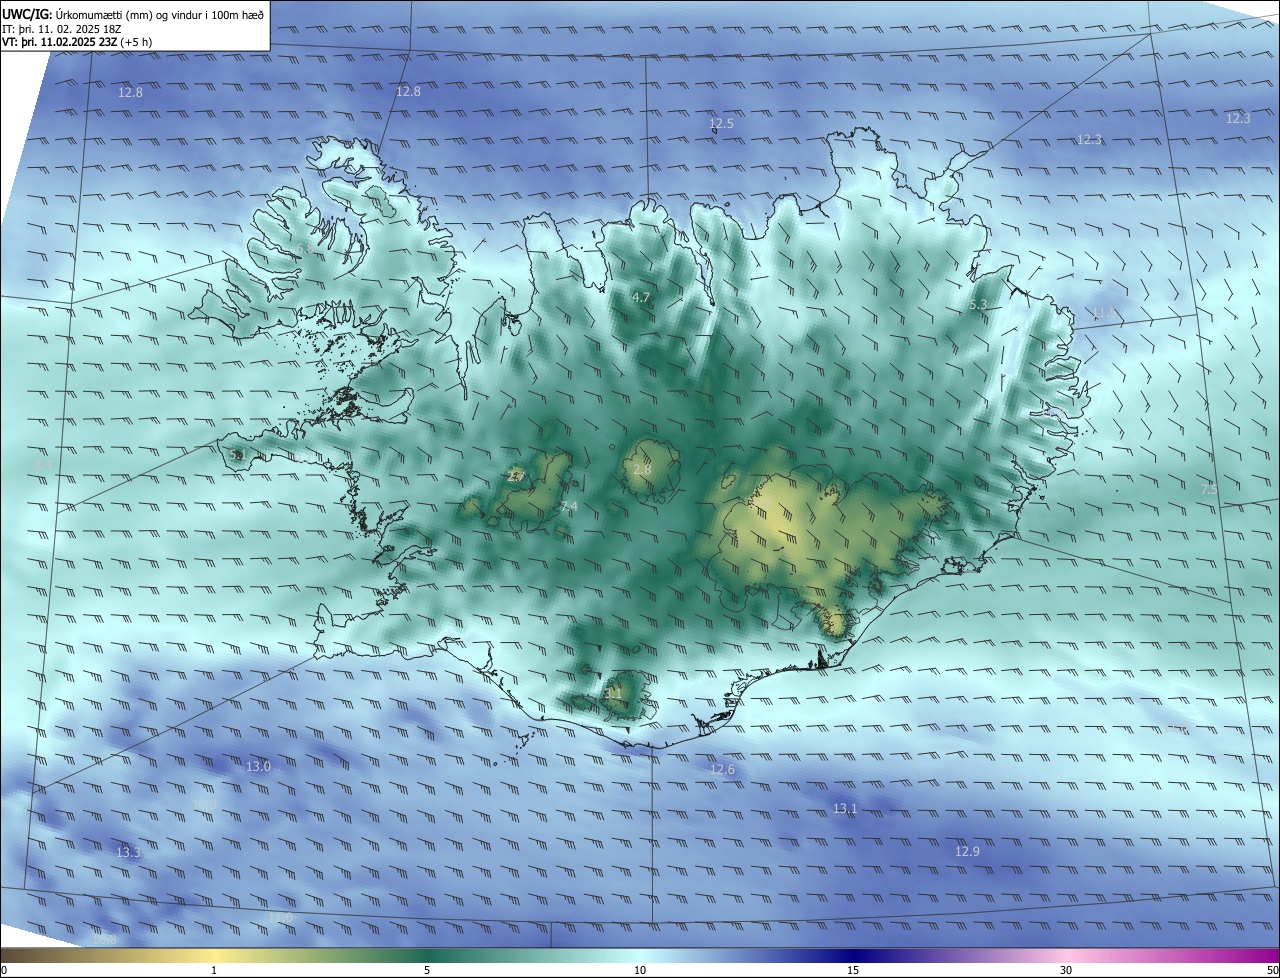Click the color scale label 50
1280x978 pixels.
click(1272, 970)
